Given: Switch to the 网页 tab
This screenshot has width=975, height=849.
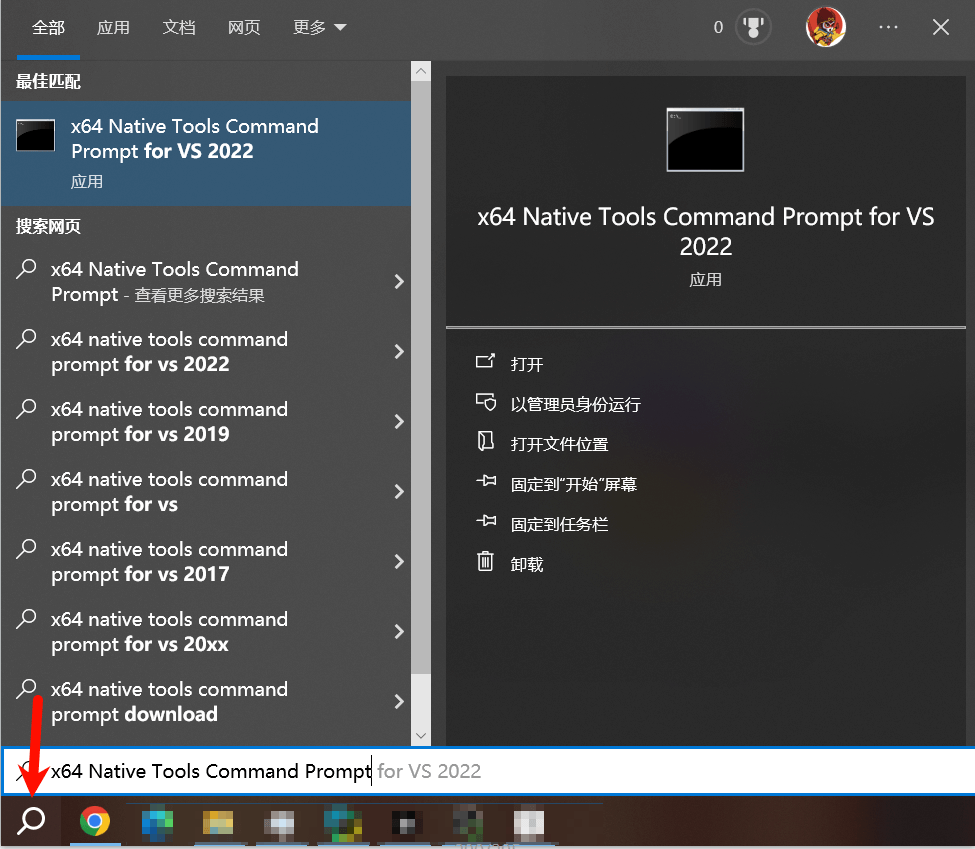Looking at the screenshot, I should coord(244,27).
